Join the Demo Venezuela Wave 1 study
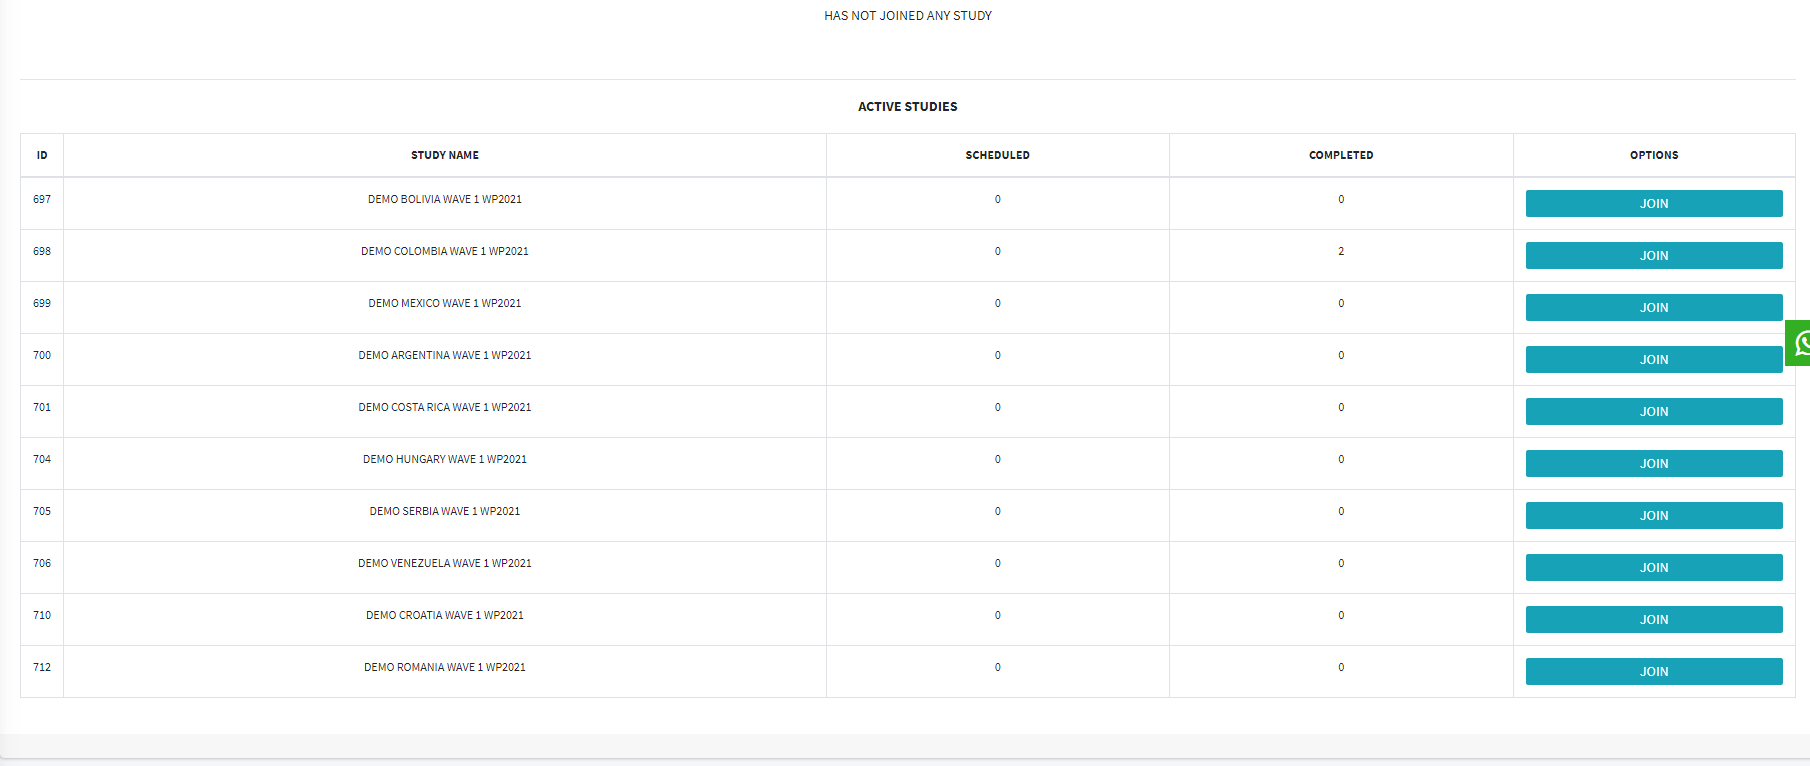This screenshot has height=766, width=1810. (1654, 567)
